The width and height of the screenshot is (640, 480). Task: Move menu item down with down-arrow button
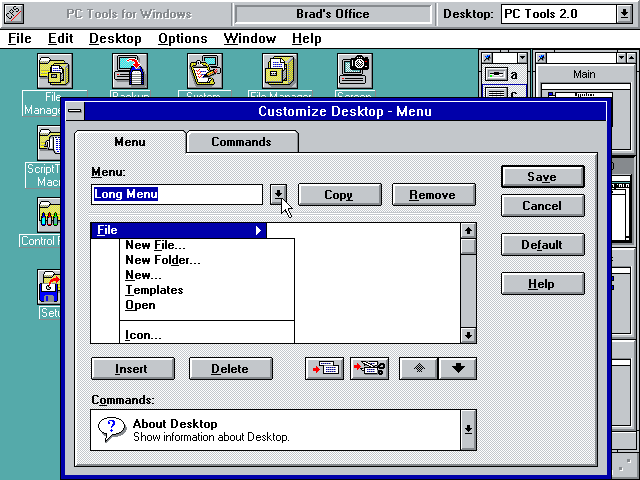click(458, 369)
